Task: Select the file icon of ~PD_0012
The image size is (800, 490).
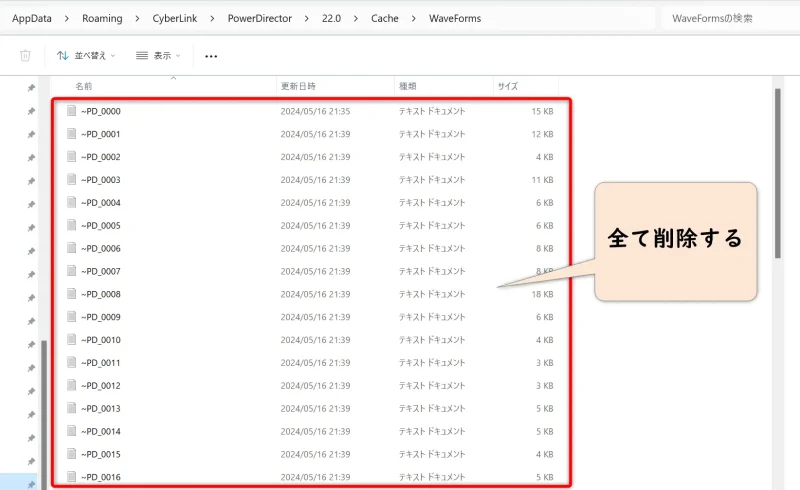Action: pos(71,385)
